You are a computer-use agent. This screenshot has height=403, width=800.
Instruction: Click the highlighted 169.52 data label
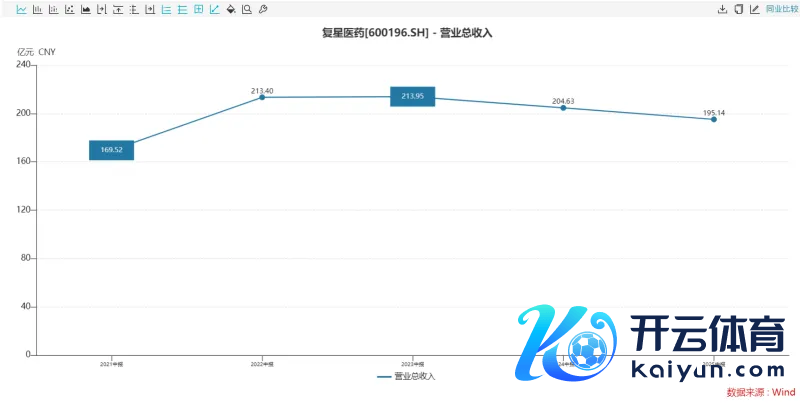pyautogui.click(x=112, y=150)
